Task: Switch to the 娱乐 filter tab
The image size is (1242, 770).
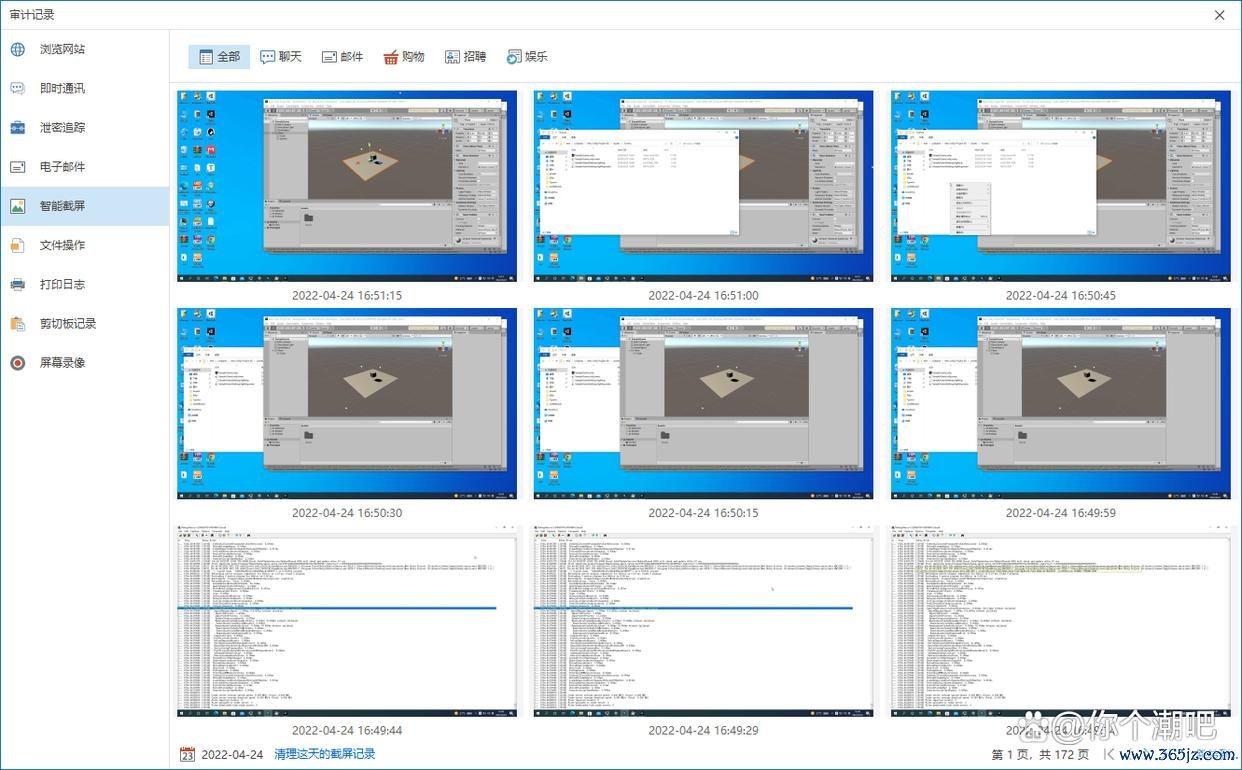Action: (528, 57)
